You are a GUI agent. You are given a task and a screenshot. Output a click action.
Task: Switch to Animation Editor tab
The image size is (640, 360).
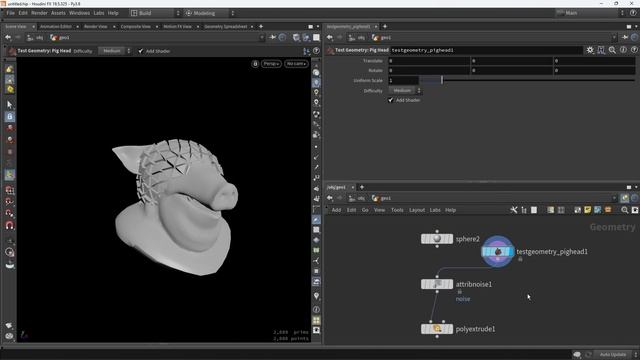[x=56, y=27]
